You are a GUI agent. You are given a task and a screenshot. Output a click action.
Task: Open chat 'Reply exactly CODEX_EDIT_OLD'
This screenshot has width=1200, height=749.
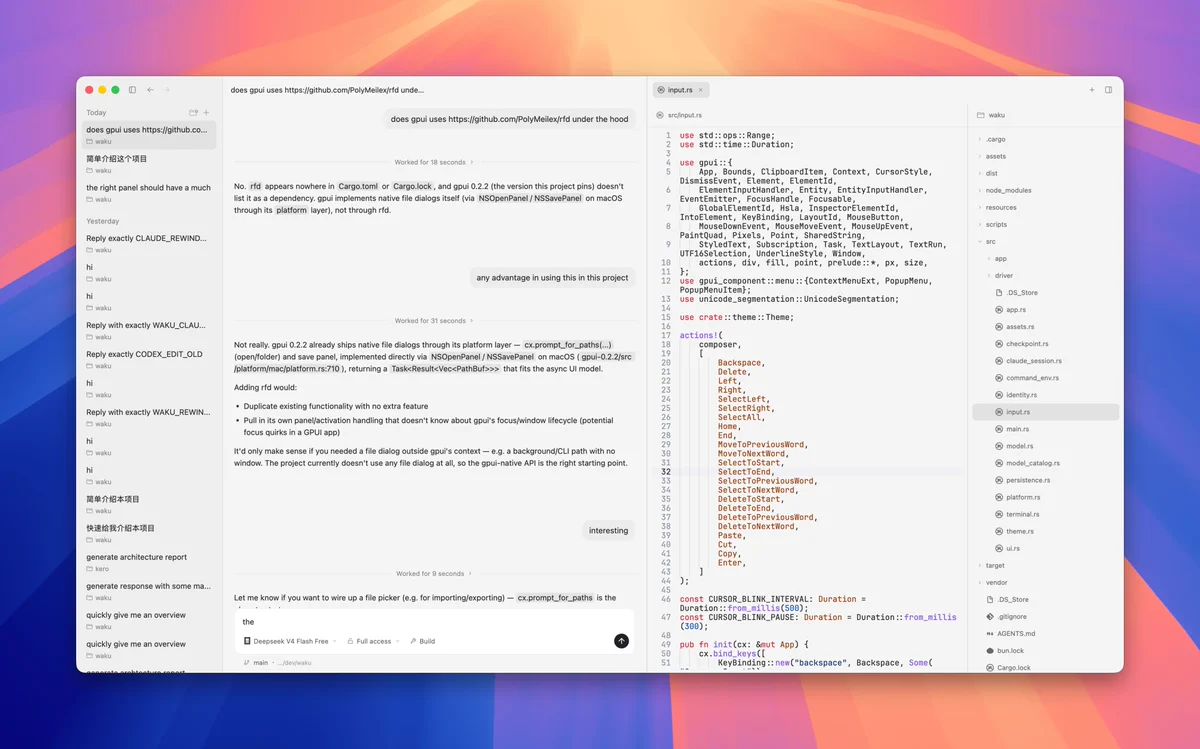[x=148, y=359]
